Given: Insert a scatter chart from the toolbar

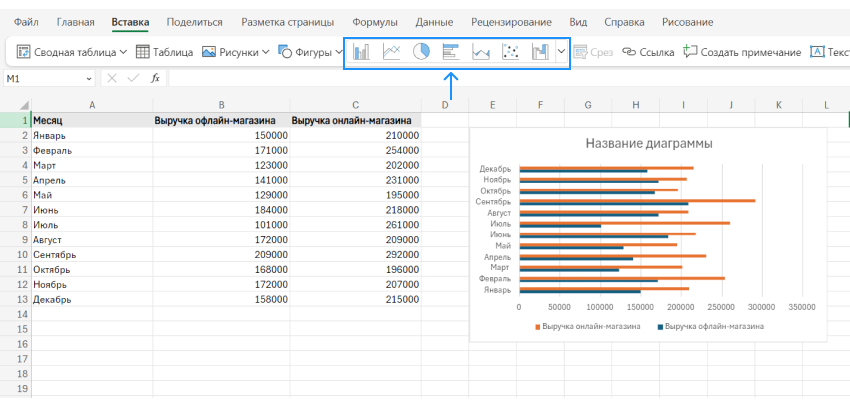Looking at the screenshot, I should point(511,52).
